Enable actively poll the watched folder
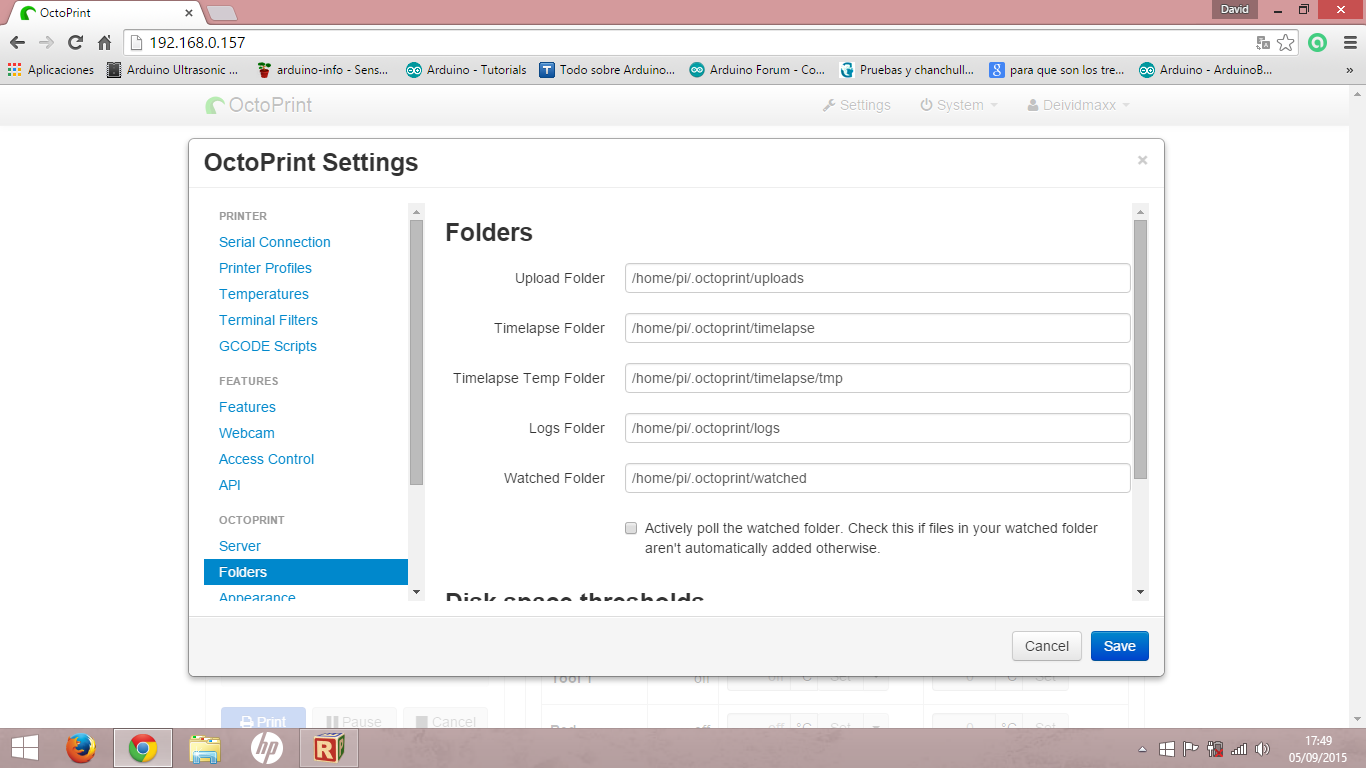 click(631, 528)
